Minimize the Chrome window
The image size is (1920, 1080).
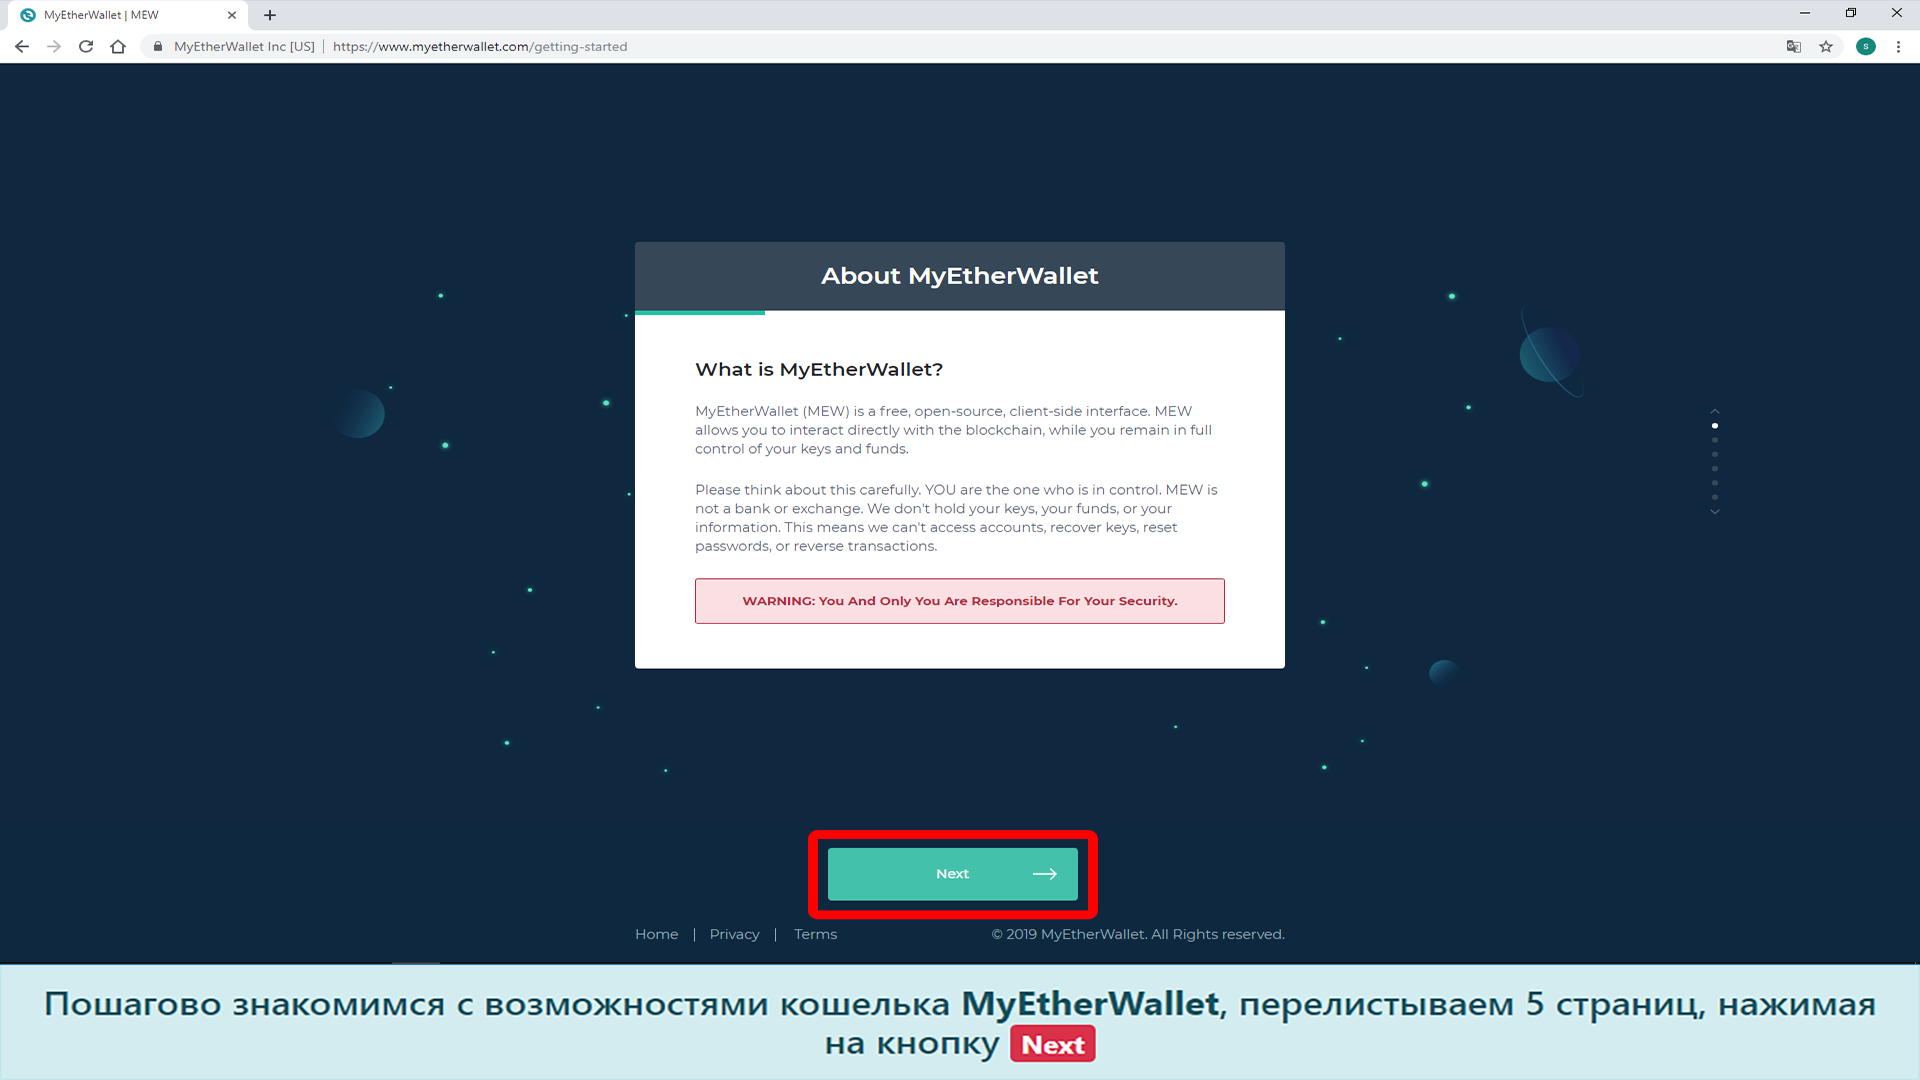click(x=1805, y=13)
